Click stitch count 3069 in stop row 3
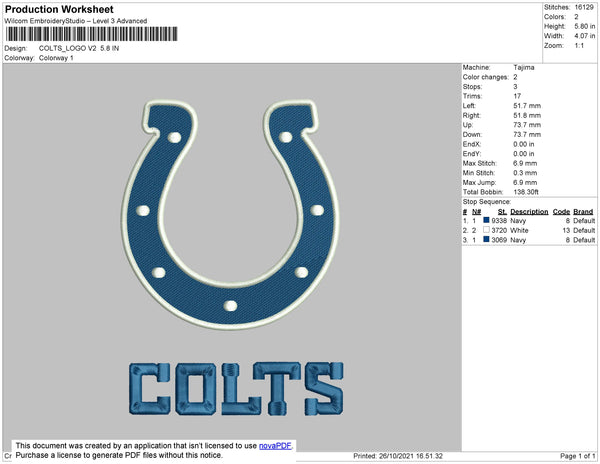This screenshot has height=464, width=600. 499,240
